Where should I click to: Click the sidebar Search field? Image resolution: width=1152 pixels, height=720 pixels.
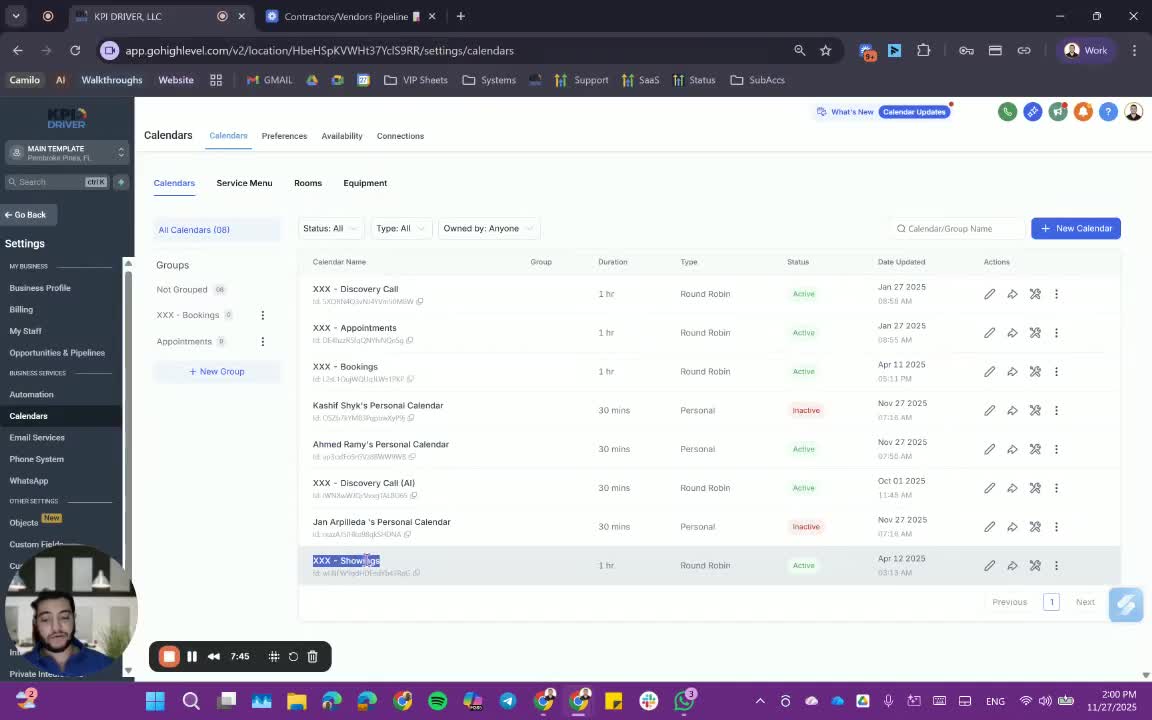[57, 182]
